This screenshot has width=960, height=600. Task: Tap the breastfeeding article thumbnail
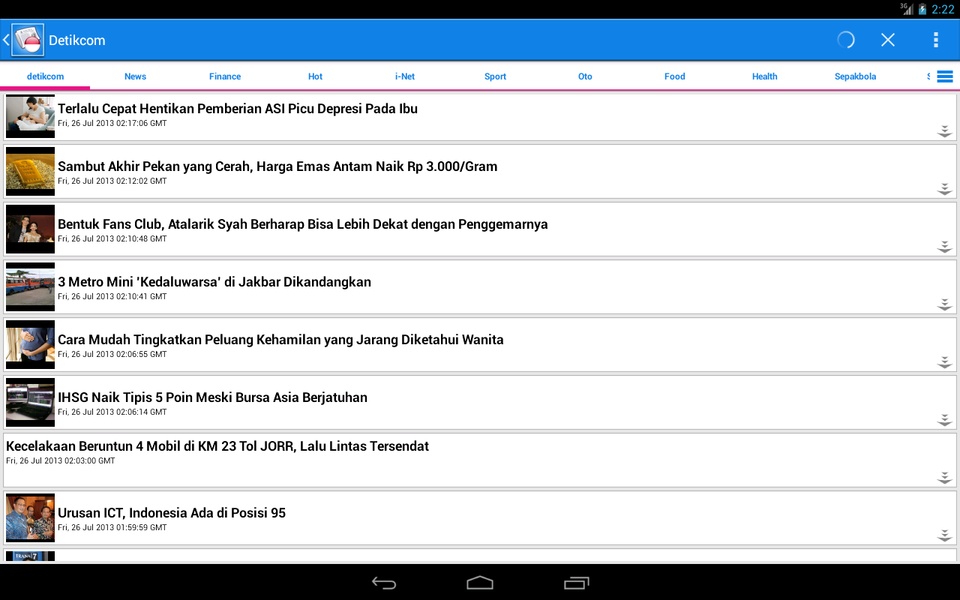tap(30, 116)
